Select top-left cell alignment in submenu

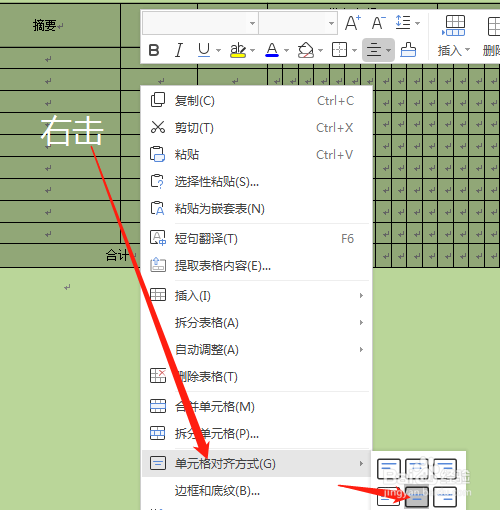(x=389, y=469)
